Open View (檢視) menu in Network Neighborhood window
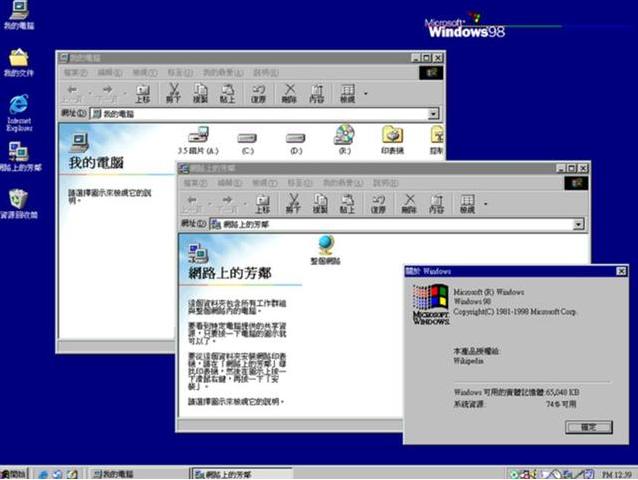Viewport: 638px width, 480px height. tap(265, 183)
